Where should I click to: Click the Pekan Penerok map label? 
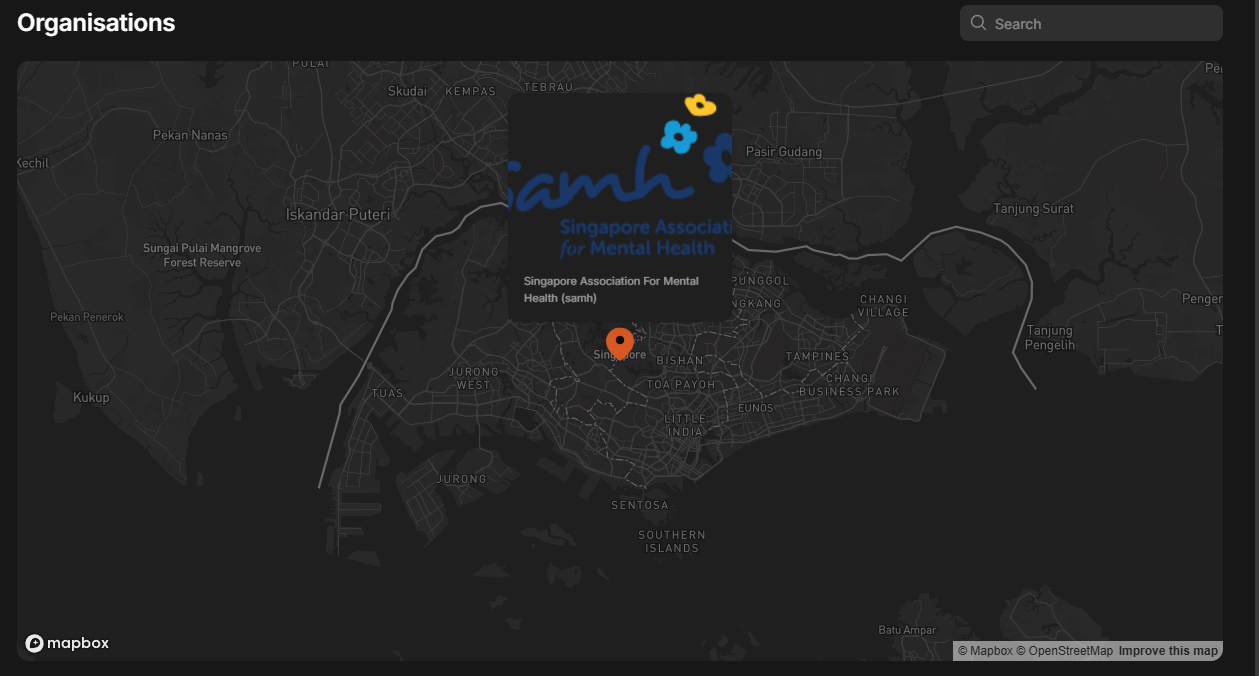click(x=87, y=317)
